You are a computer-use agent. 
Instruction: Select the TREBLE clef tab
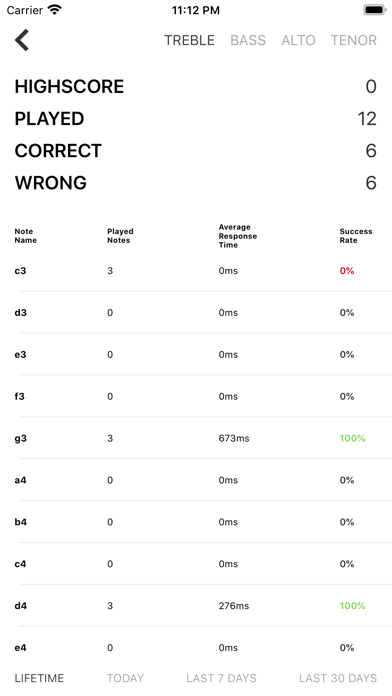(190, 40)
